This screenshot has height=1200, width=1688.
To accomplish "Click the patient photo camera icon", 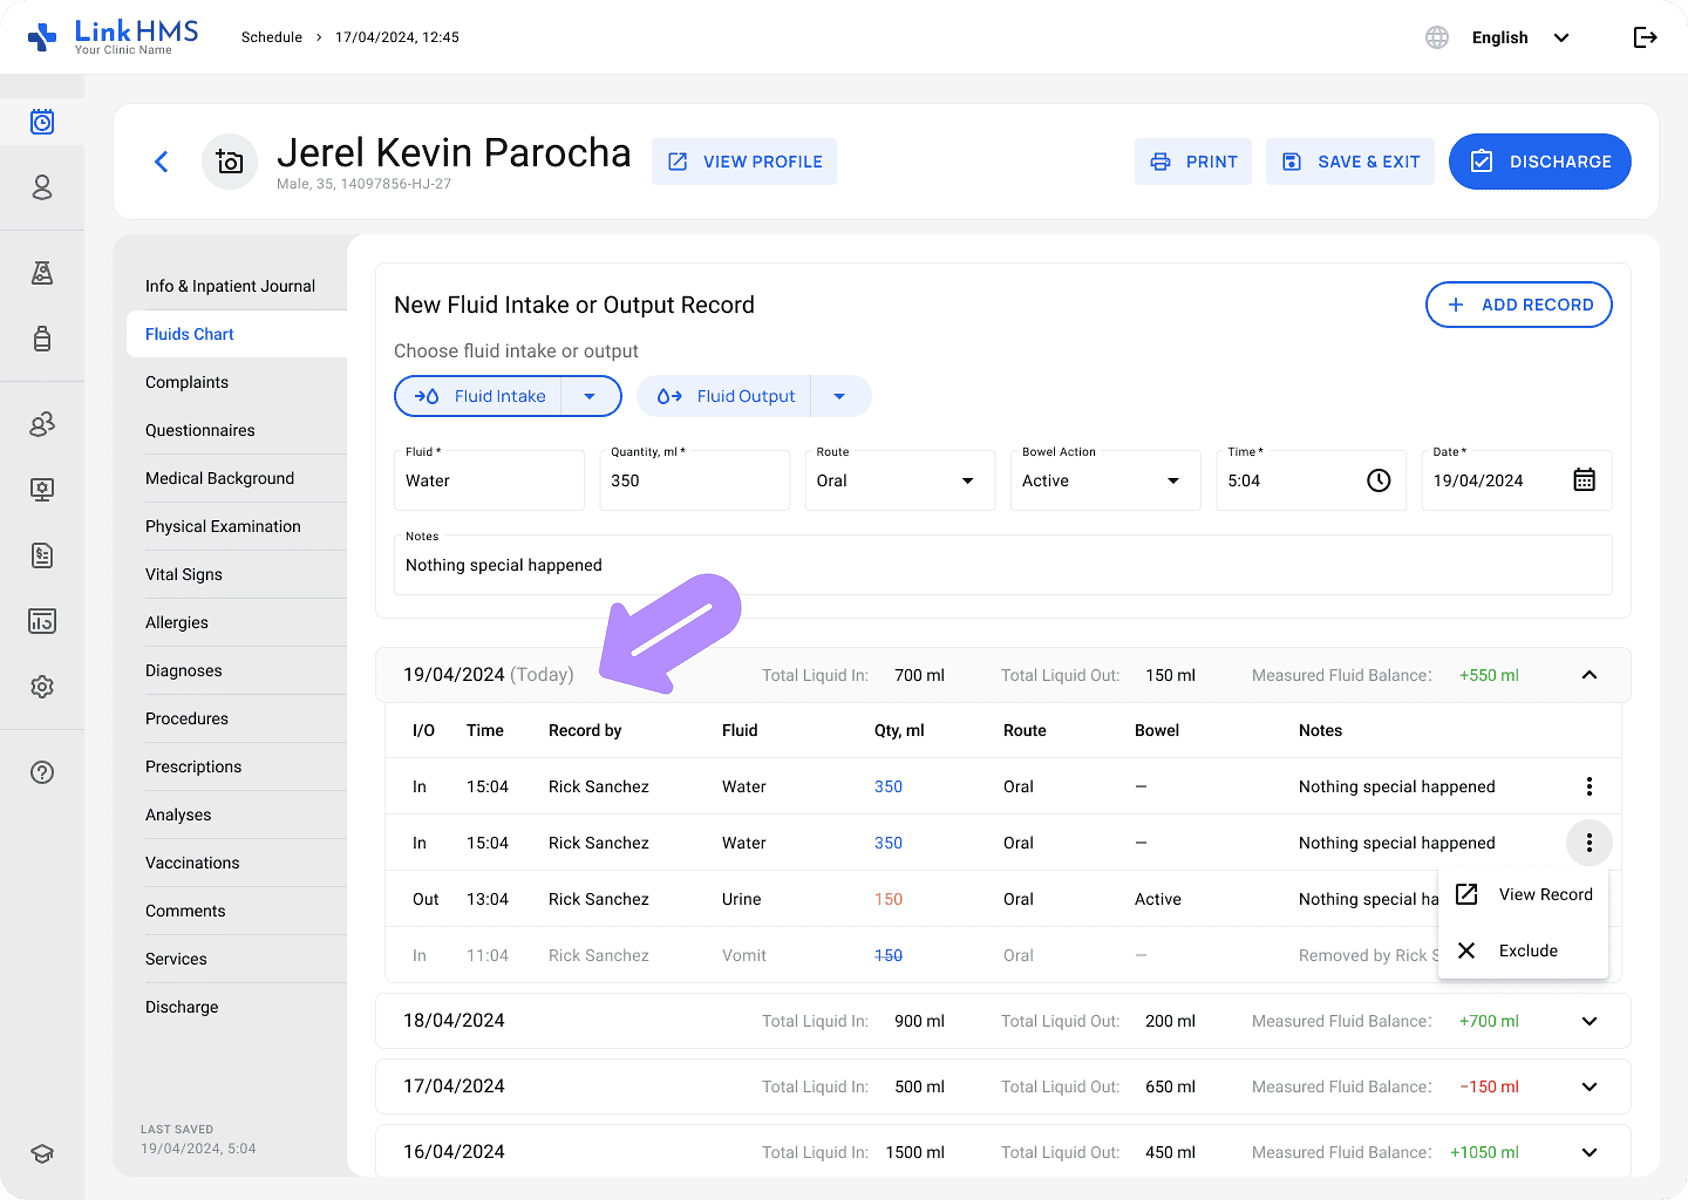I will tap(230, 162).
